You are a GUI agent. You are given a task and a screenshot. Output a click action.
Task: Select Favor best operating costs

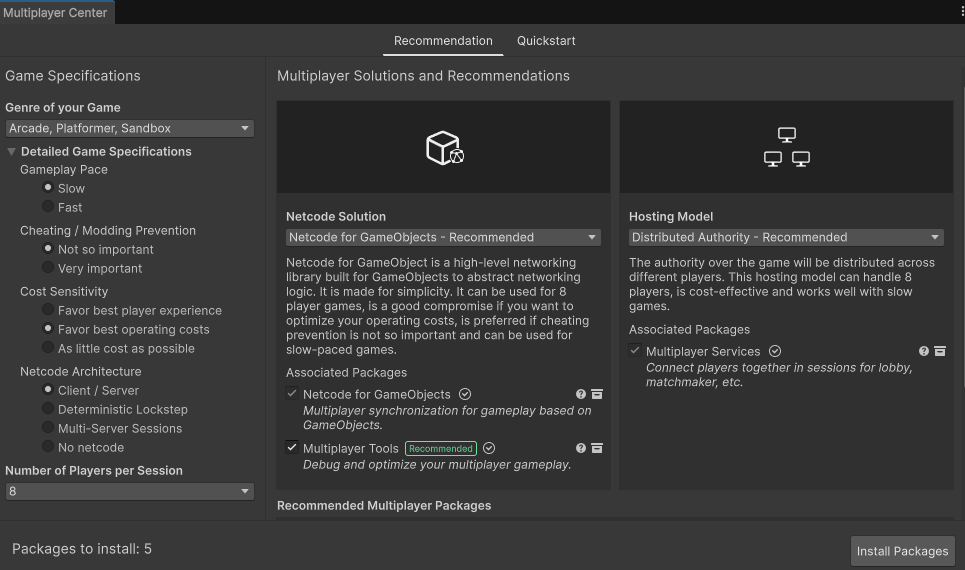(x=48, y=329)
